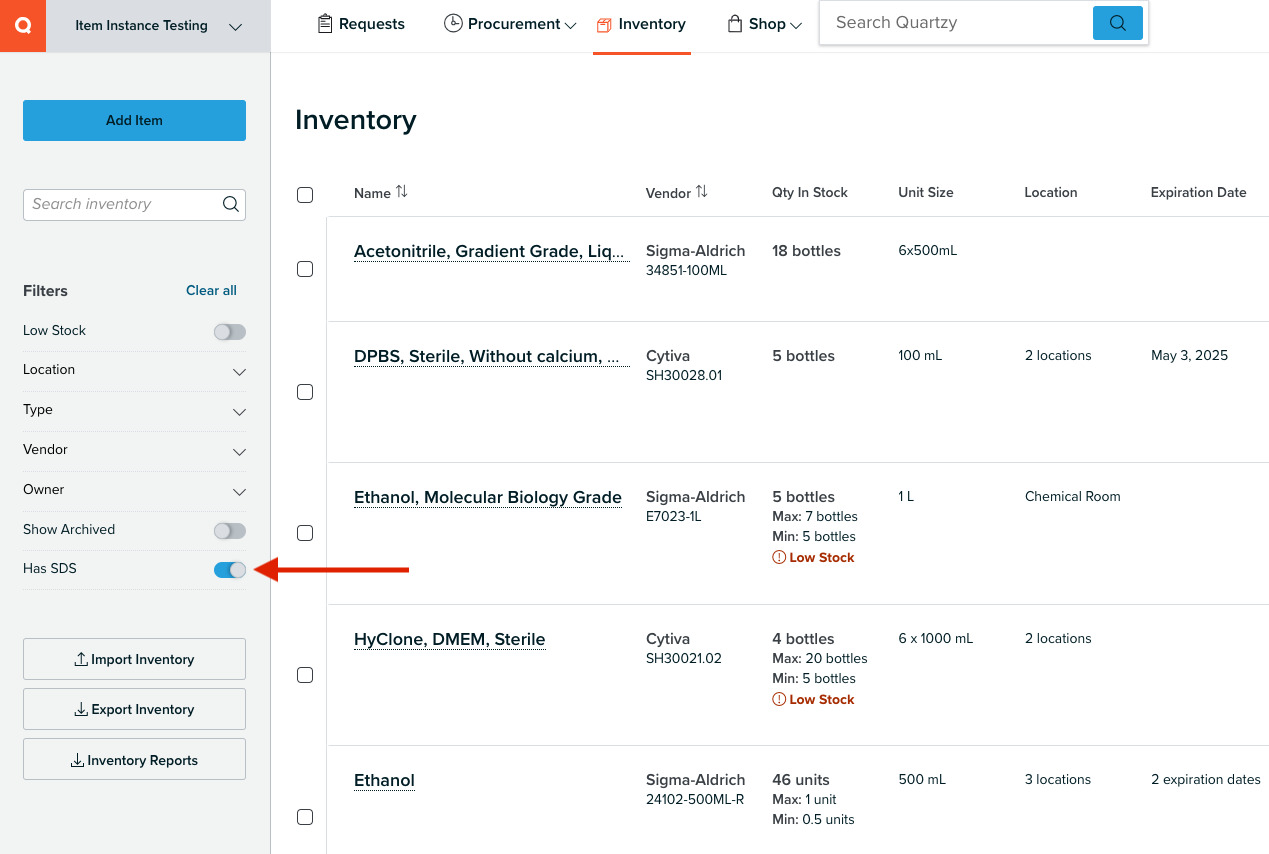Open the Ethanol 500 mL item link
Viewport: 1269px width, 854px height.
click(384, 781)
